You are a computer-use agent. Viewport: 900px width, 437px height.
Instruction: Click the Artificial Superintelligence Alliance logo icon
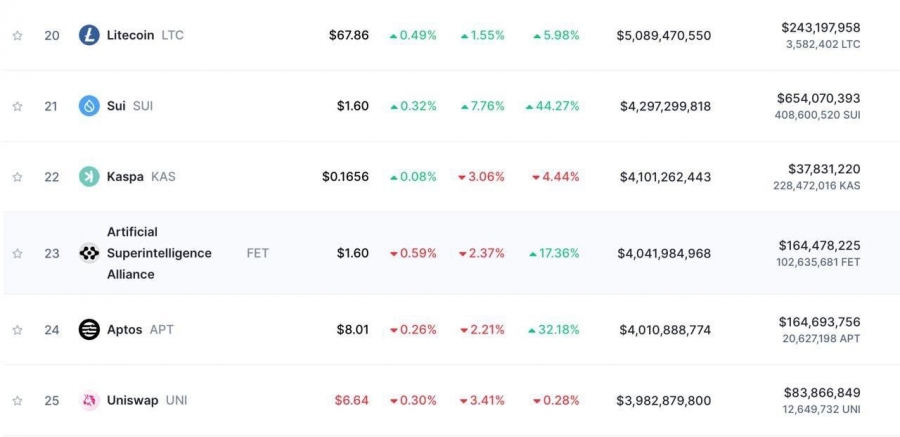(89, 253)
